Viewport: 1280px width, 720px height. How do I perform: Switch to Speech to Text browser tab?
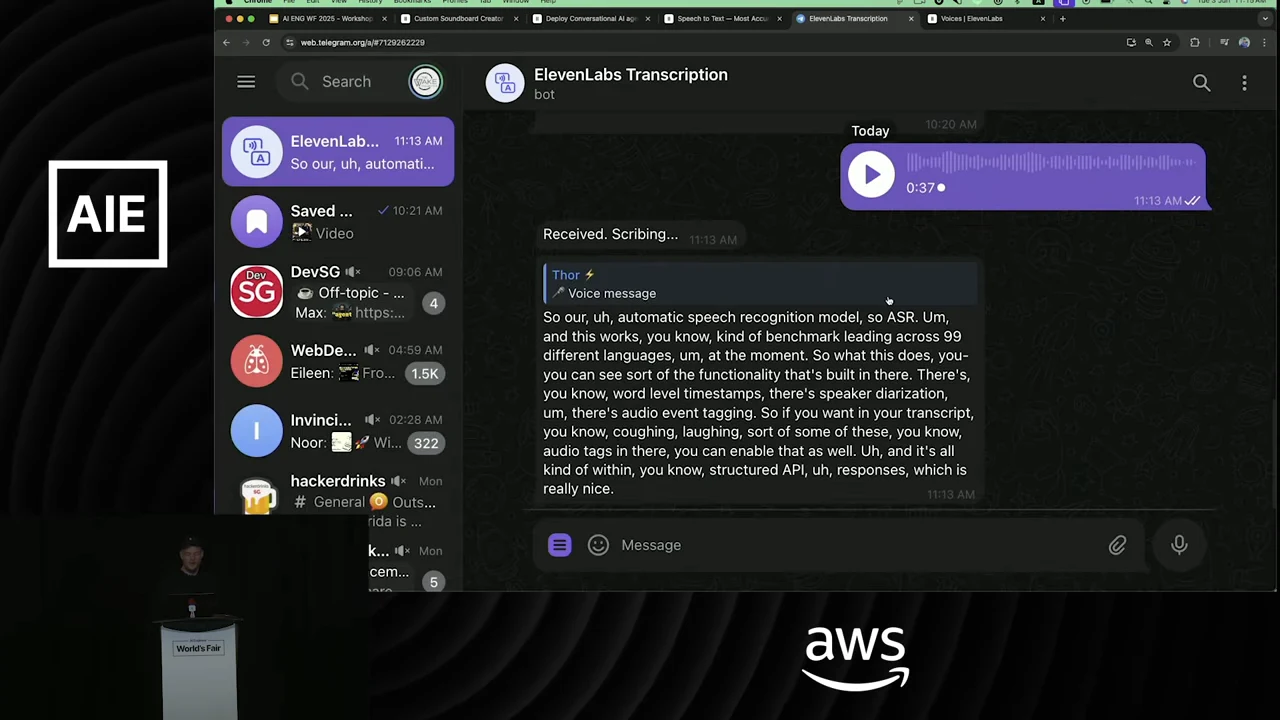pyautogui.click(x=722, y=18)
